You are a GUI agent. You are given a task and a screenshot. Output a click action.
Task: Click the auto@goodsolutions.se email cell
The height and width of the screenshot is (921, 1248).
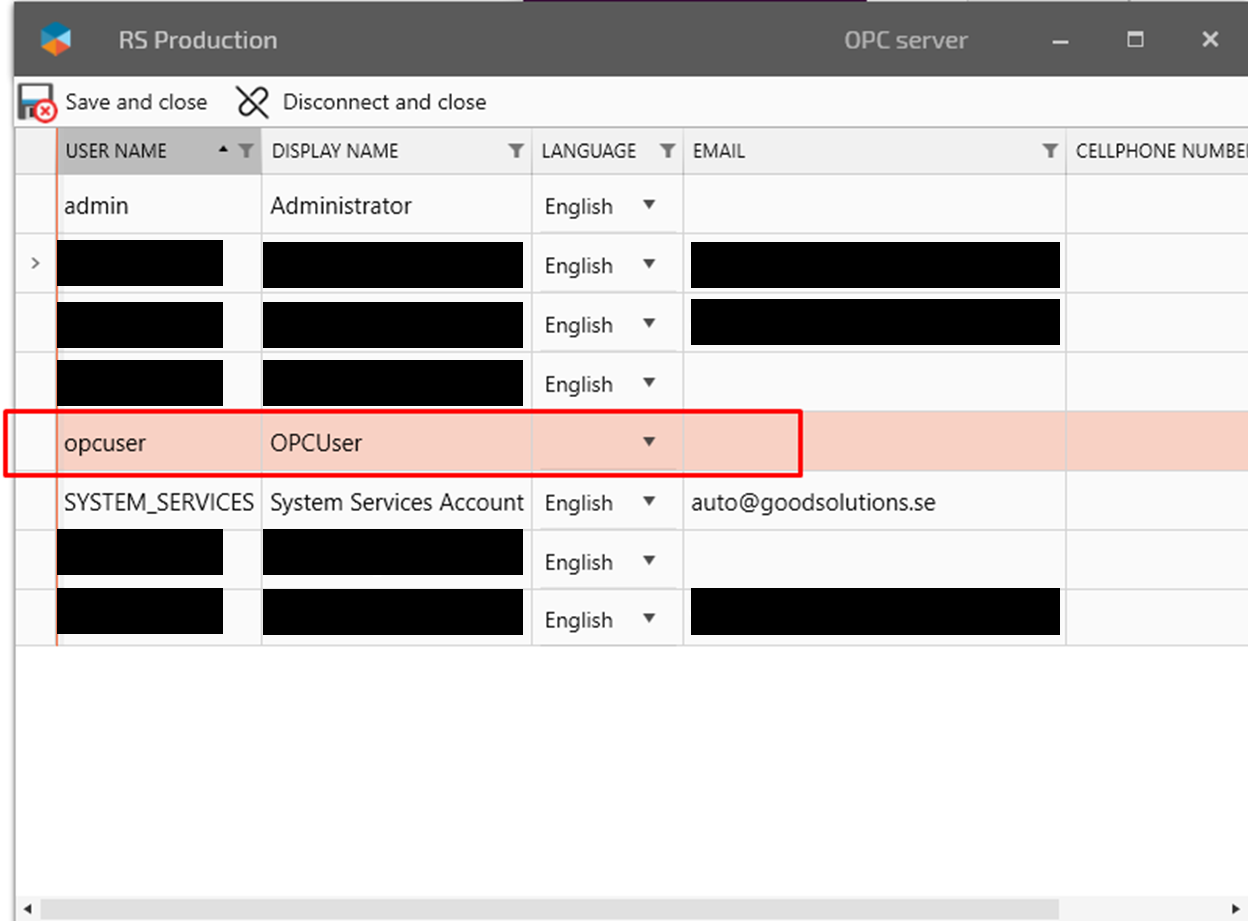point(813,502)
